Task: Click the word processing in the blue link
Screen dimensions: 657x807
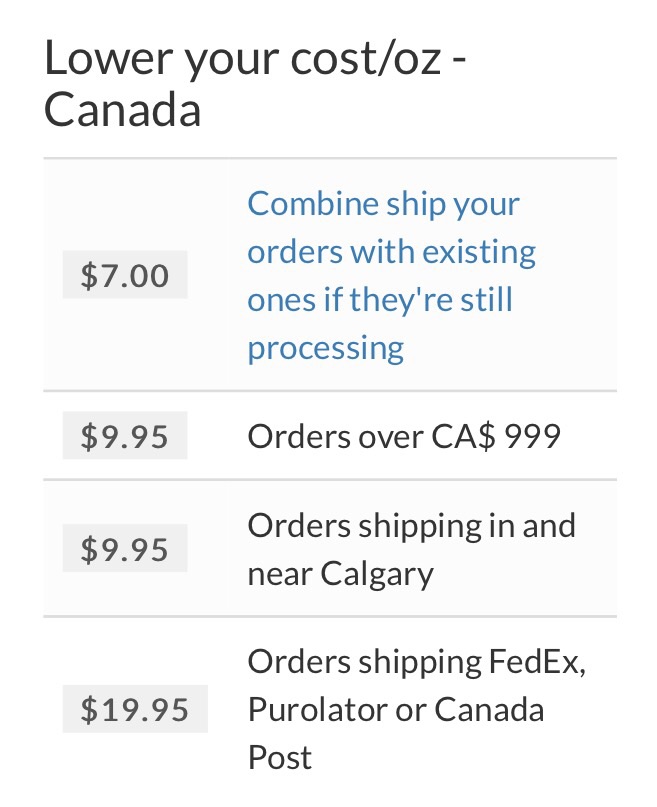Action: [x=326, y=348]
